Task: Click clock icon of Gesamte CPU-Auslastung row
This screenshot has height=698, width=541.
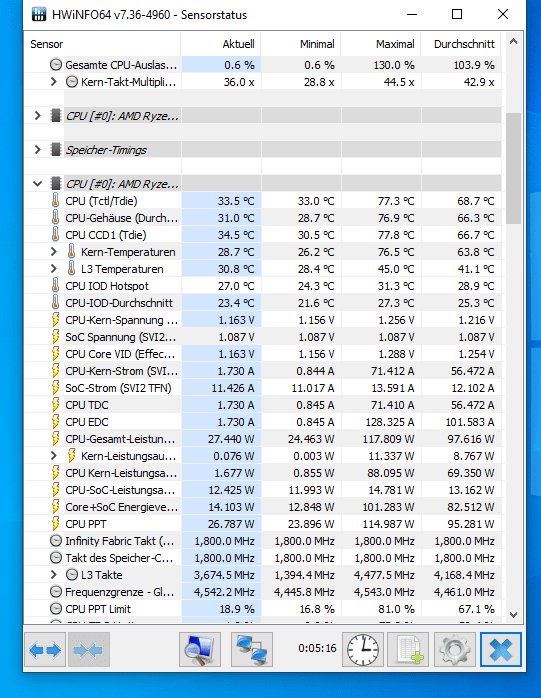Action: coord(56,65)
